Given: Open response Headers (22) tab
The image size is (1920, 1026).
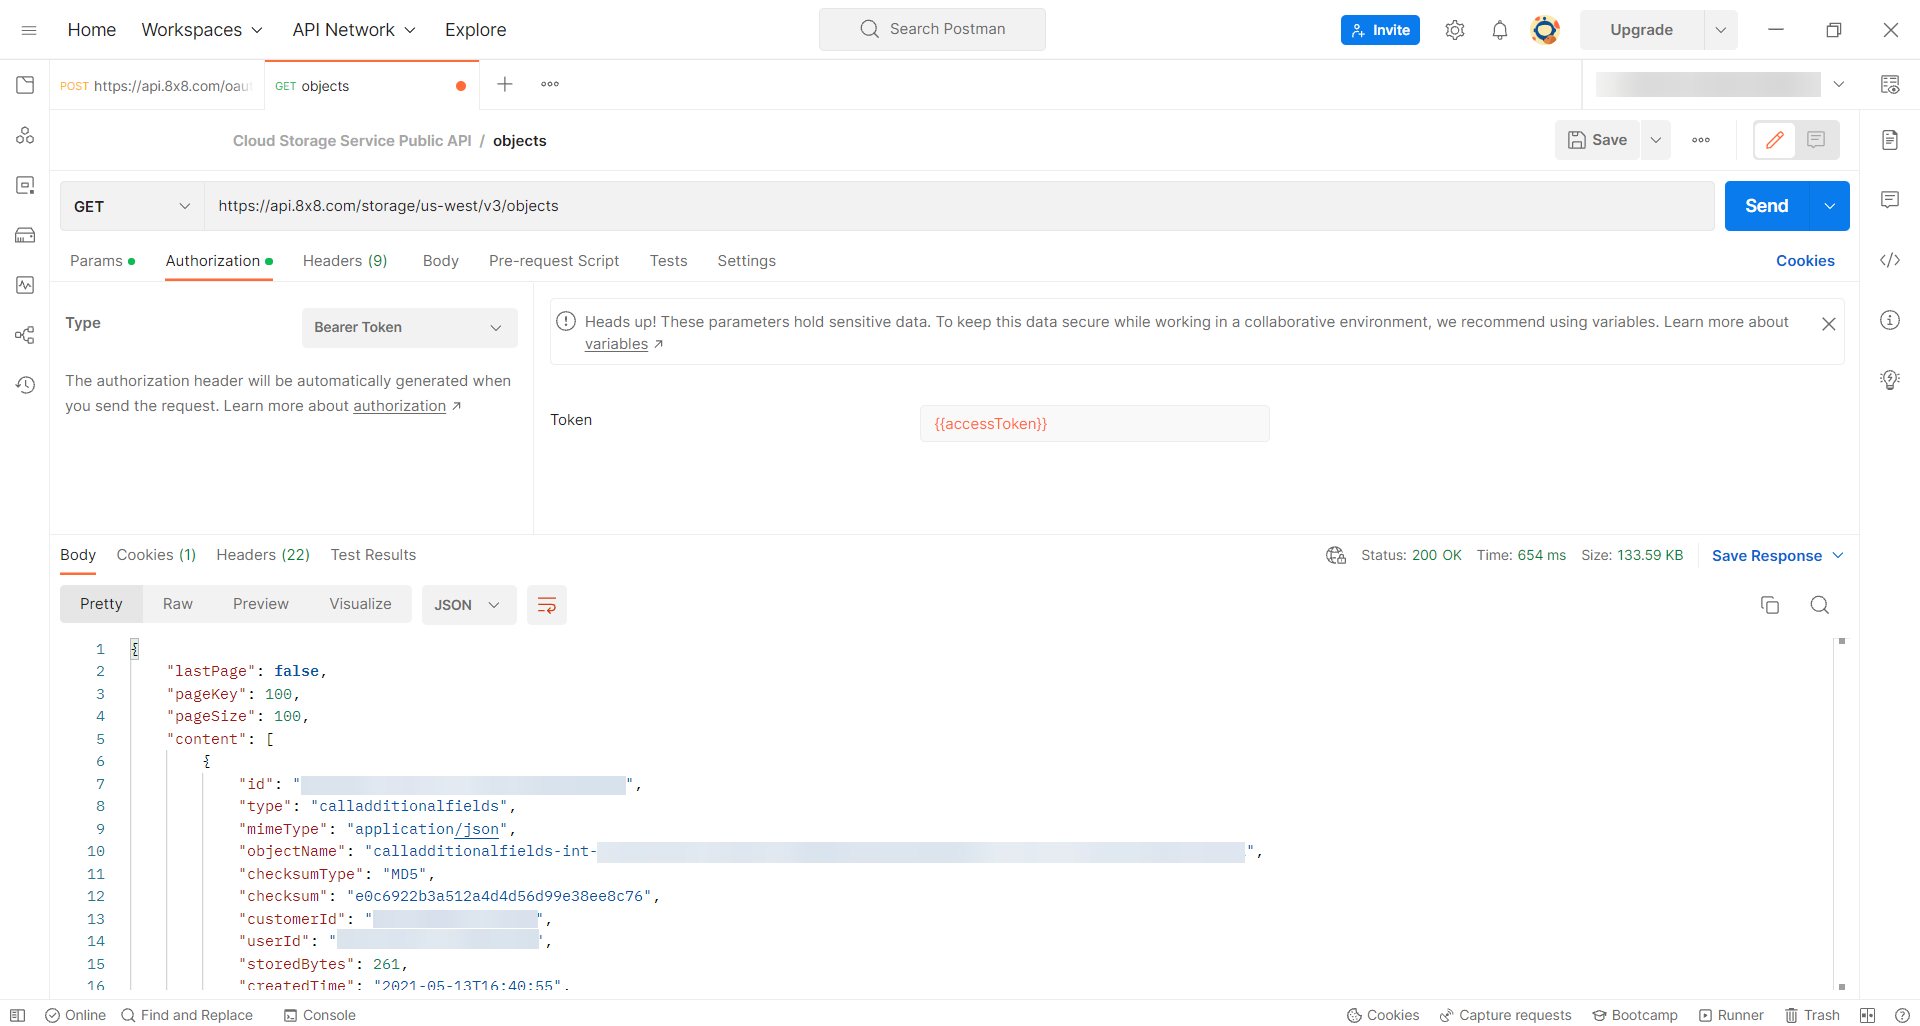Looking at the screenshot, I should 263,555.
